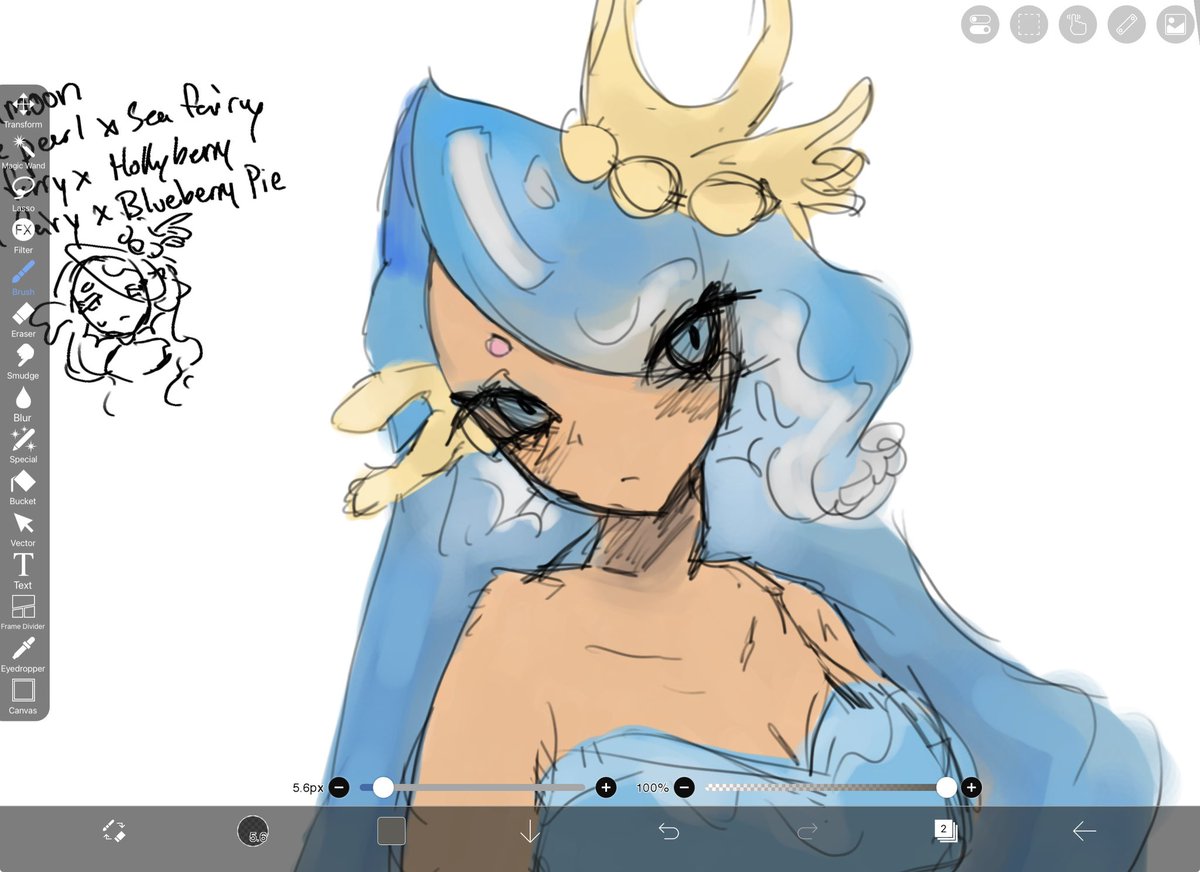
Task: Select the Vector tool
Action: tap(23, 530)
